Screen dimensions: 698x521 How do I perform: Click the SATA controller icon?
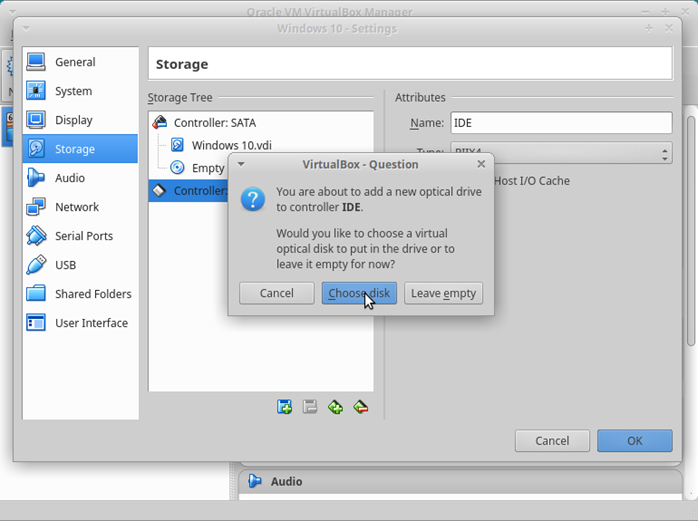pos(159,122)
